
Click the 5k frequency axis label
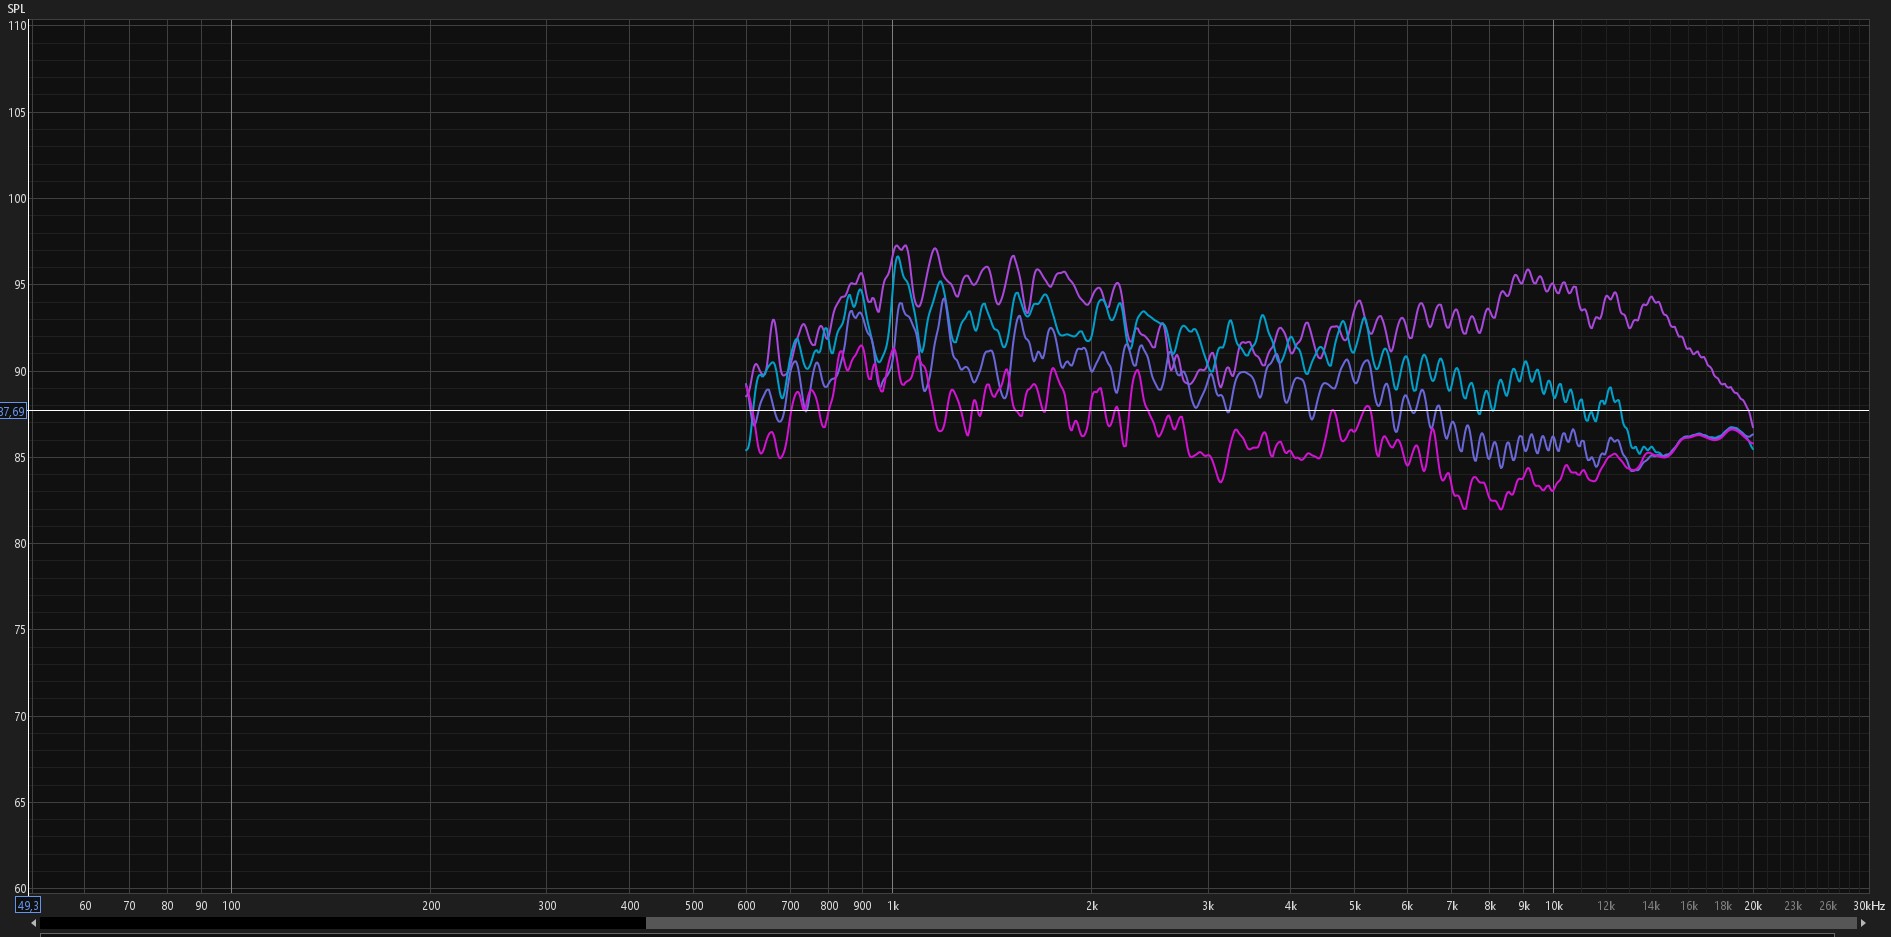(x=1355, y=906)
